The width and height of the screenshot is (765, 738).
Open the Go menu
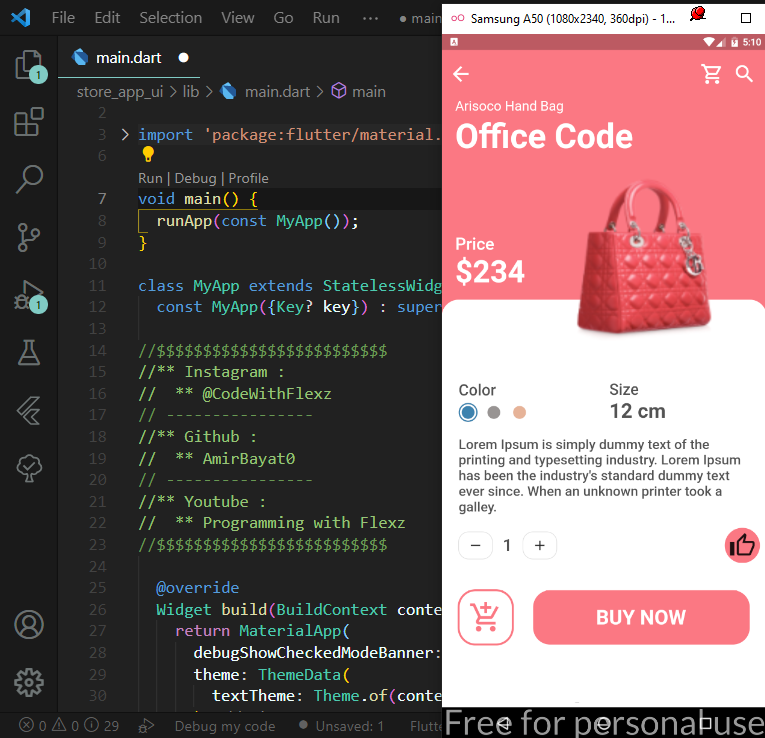283,18
